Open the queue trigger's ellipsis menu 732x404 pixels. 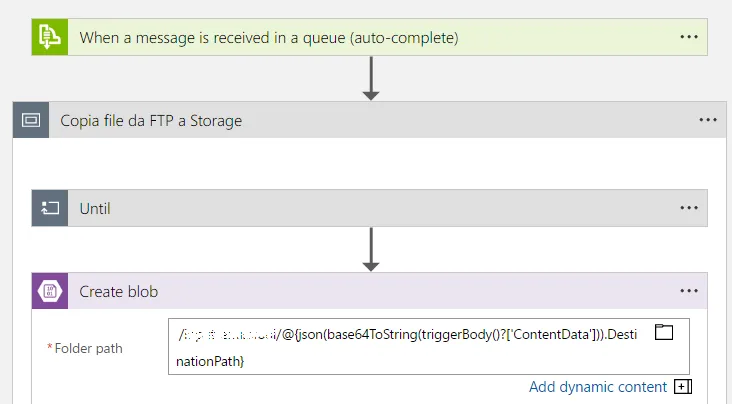(688, 37)
